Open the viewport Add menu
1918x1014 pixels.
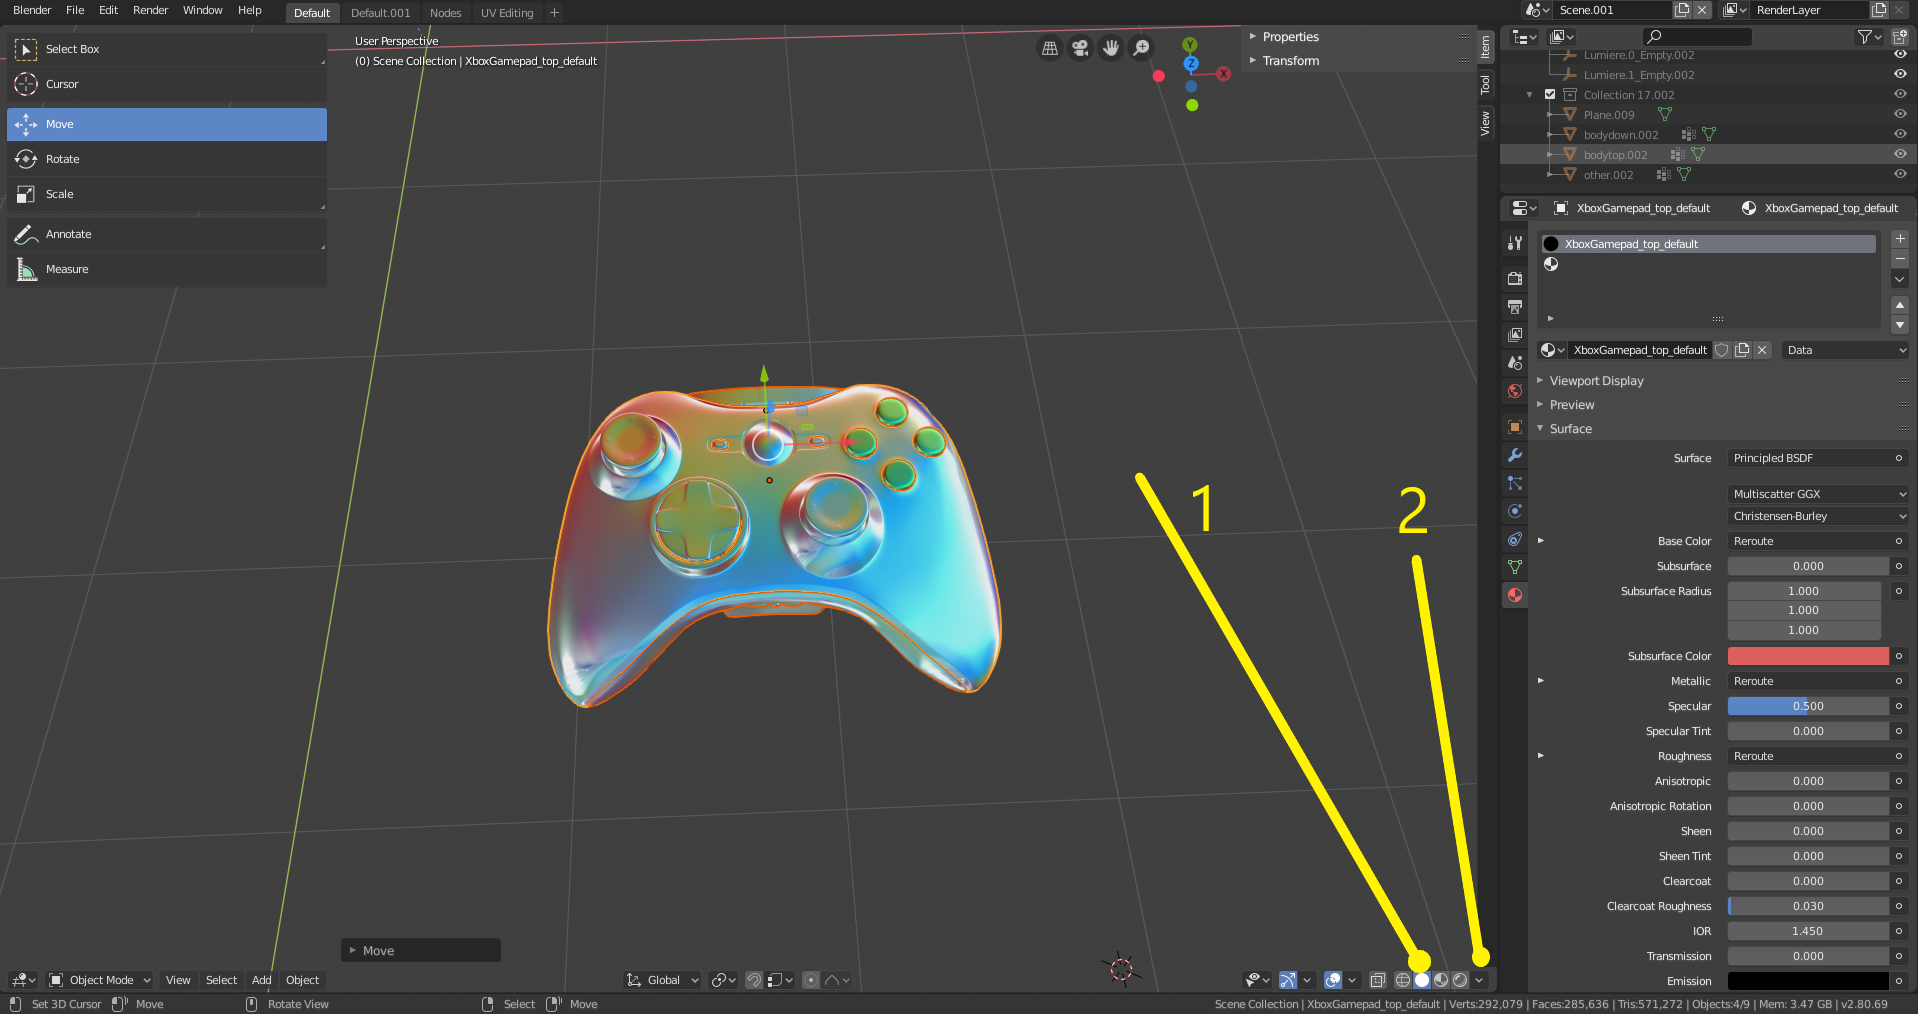click(261, 980)
